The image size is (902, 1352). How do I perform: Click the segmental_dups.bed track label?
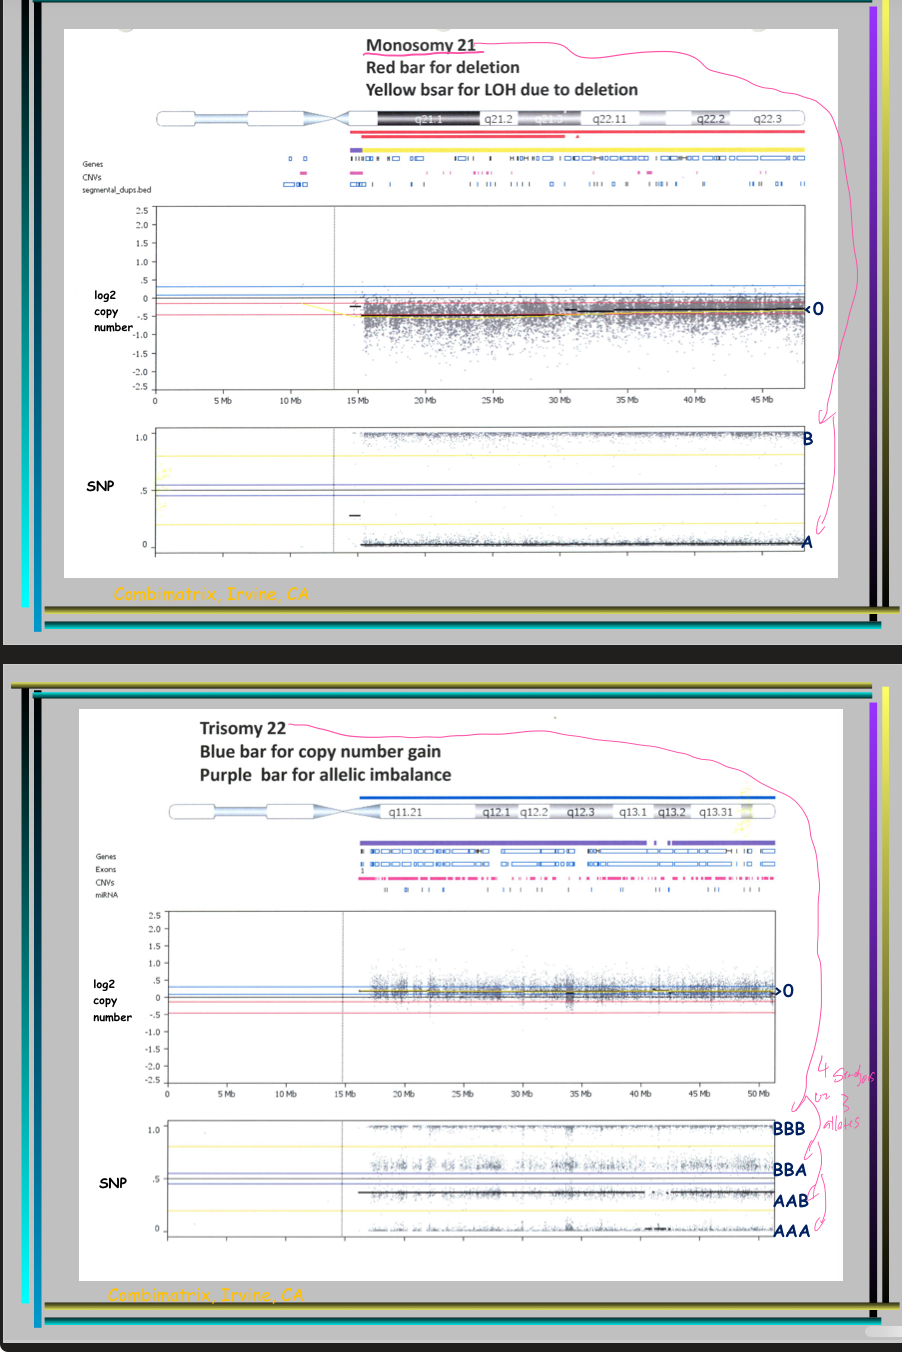tap(116, 190)
